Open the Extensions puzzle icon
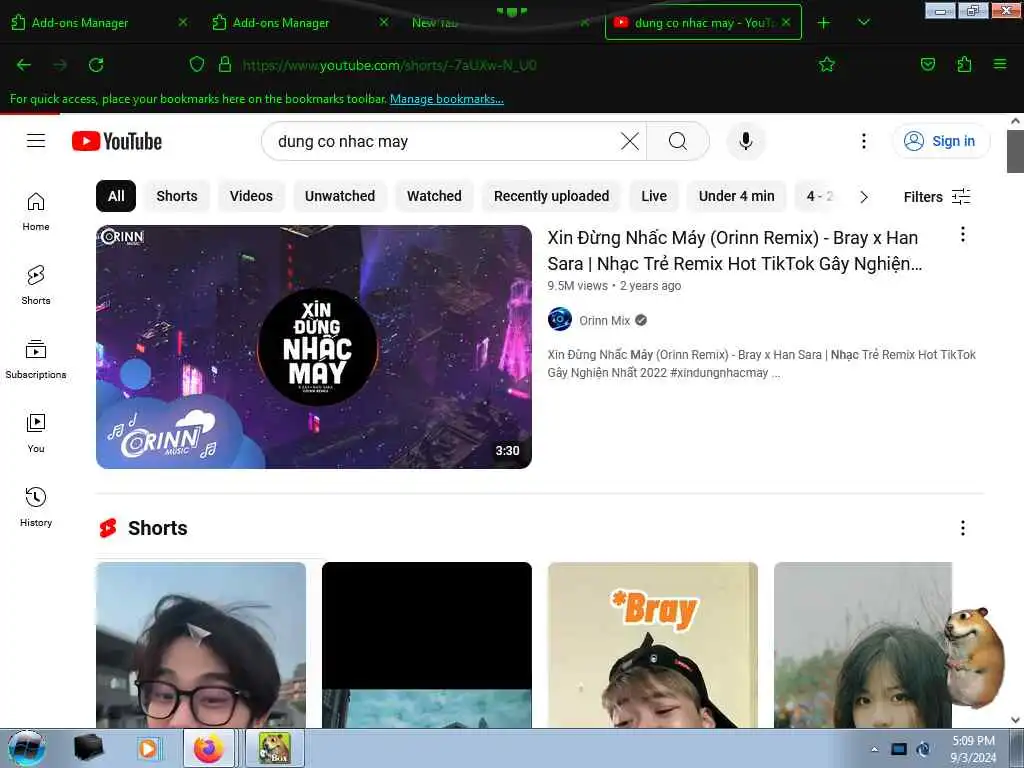The height and width of the screenshot is (768, 1024). click(x=964, y=65)
